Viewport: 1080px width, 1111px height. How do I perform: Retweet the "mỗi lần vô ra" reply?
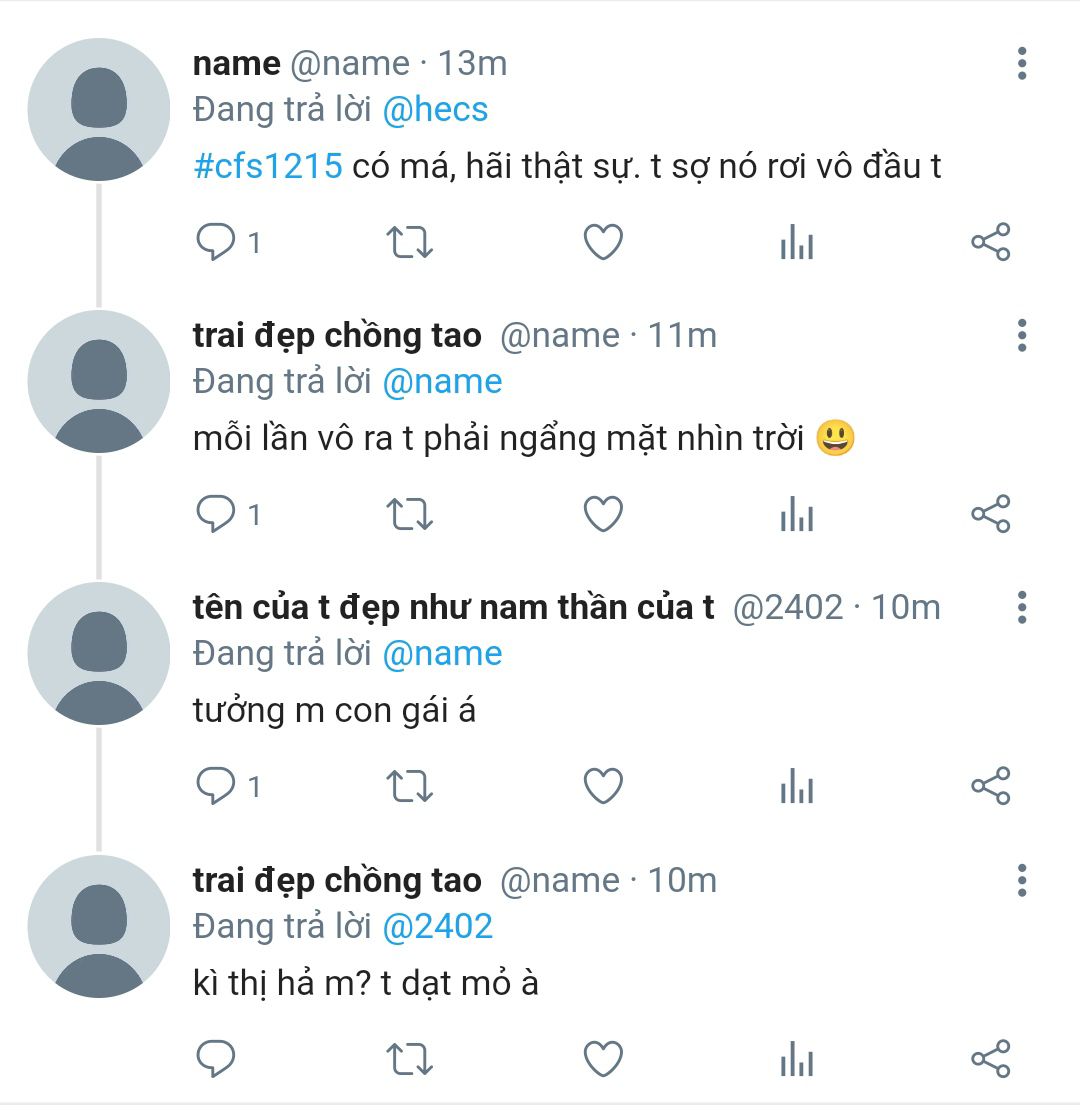[x=409, y=515]
